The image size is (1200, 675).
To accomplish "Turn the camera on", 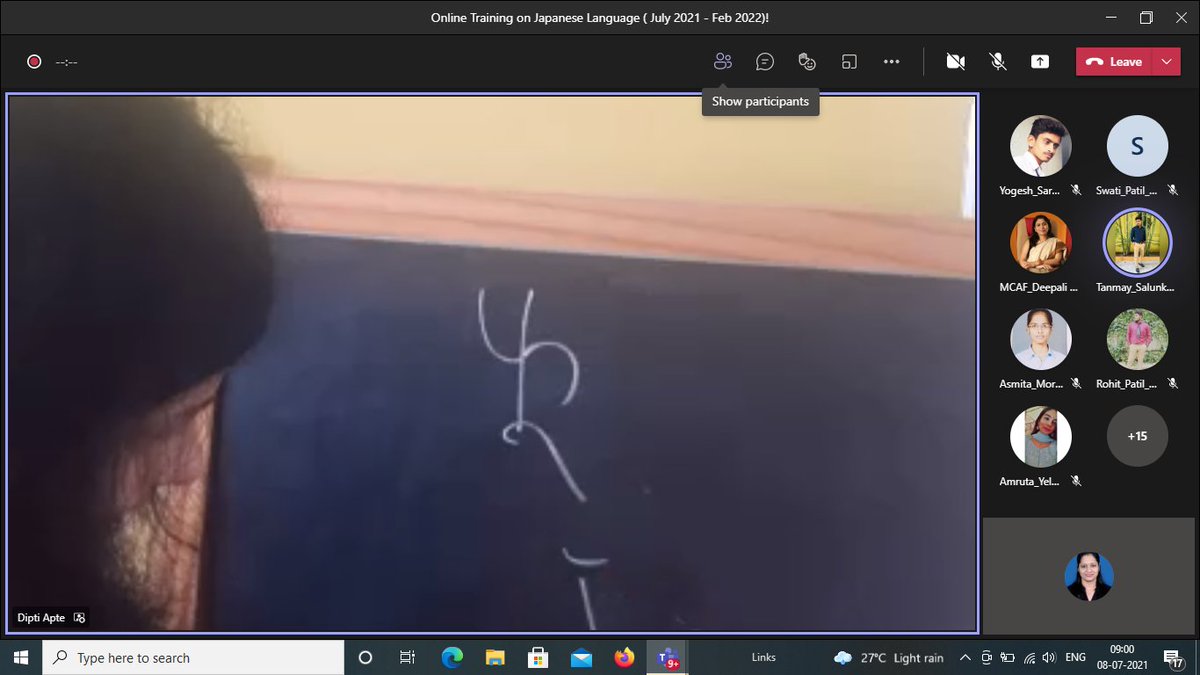I will pos(955,61).
